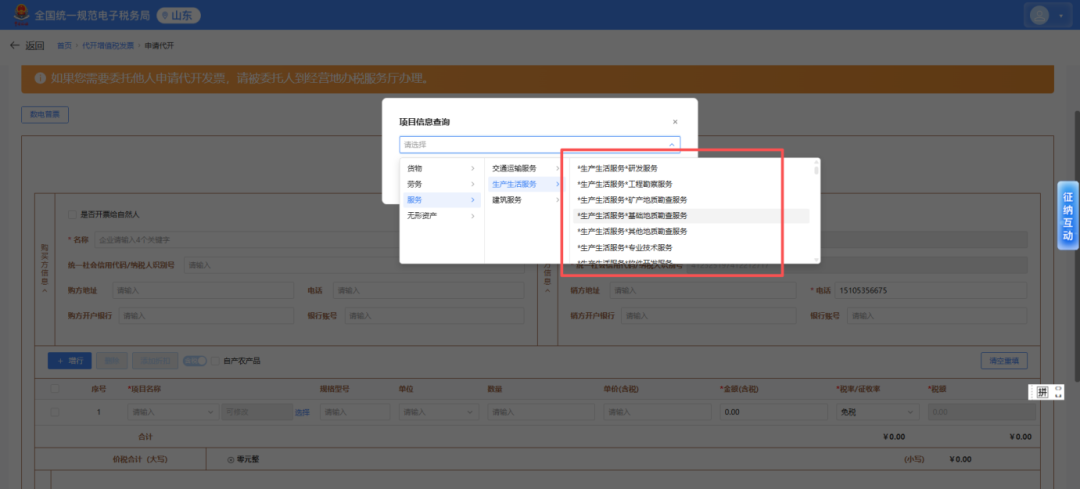The width and height of the screenshot is (1080, 489).
Task: Click the 拼 input method icon
Action: pyautogui.click(x=1041, y=392)
